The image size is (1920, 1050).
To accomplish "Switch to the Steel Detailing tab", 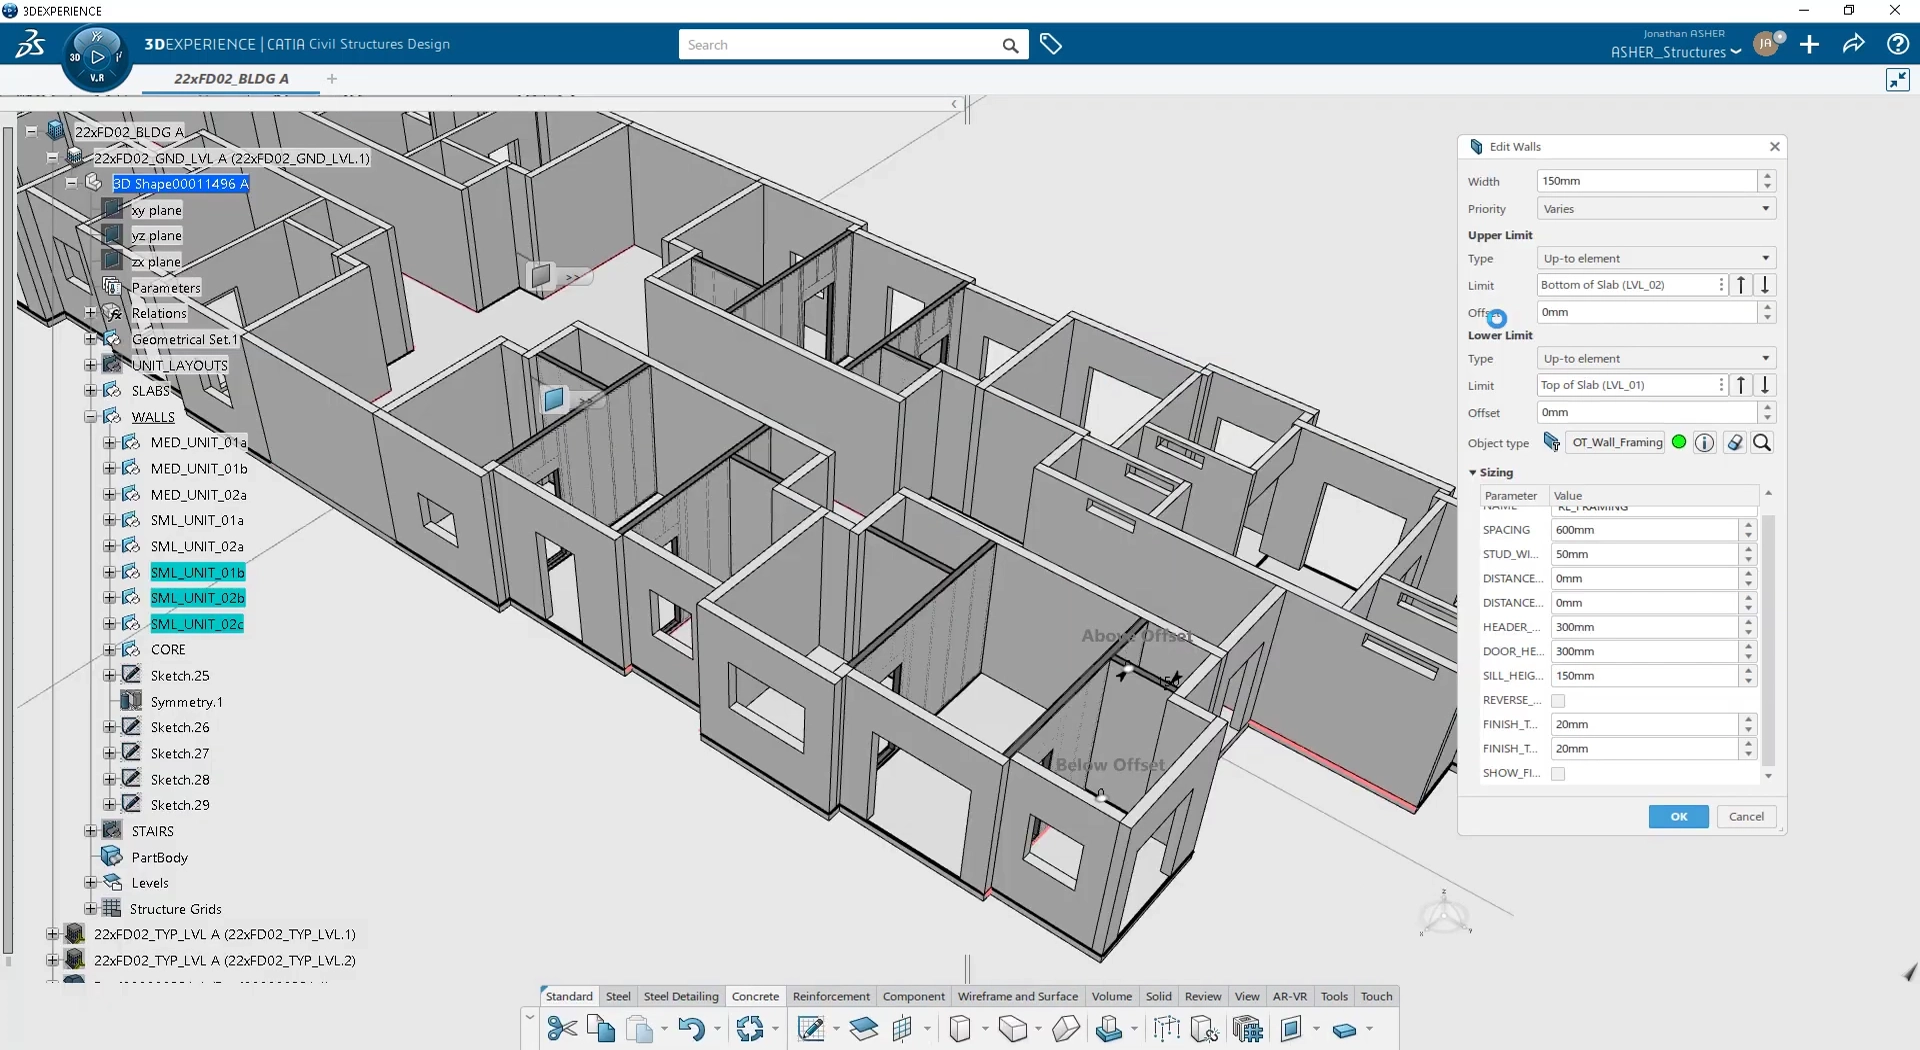I will pos(681,996).
